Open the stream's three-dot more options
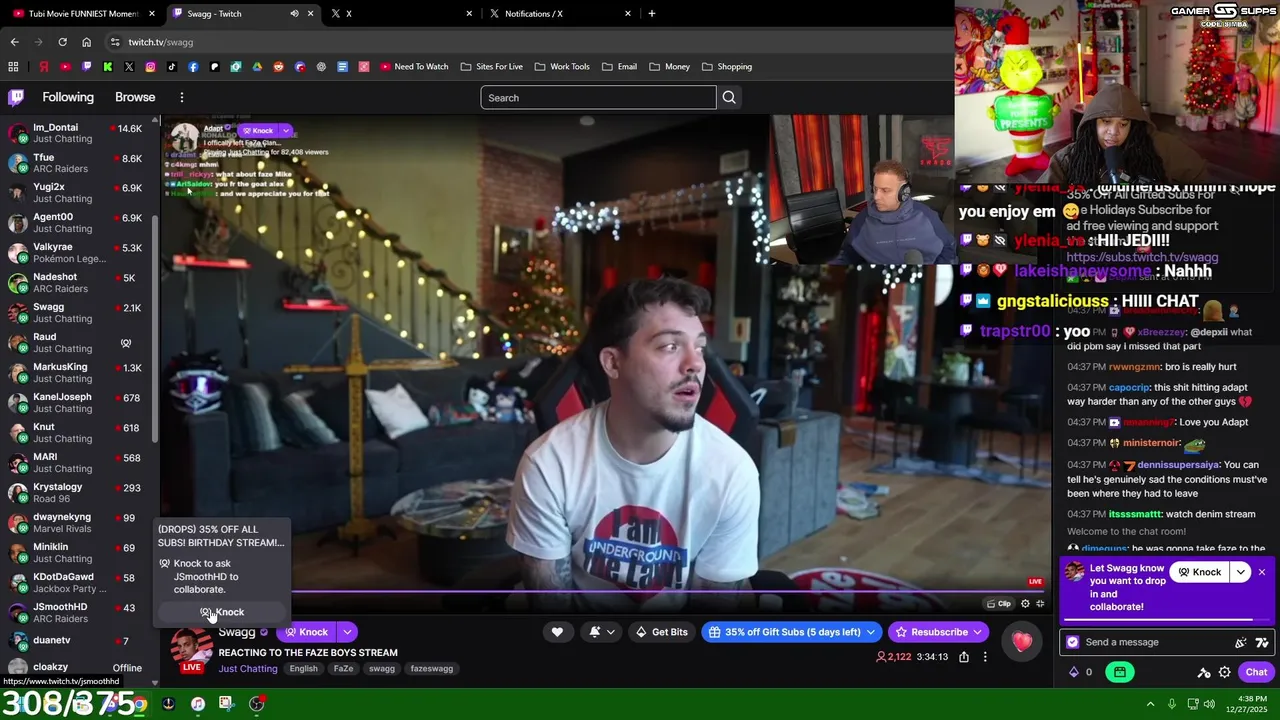 [x=985, y=657]
